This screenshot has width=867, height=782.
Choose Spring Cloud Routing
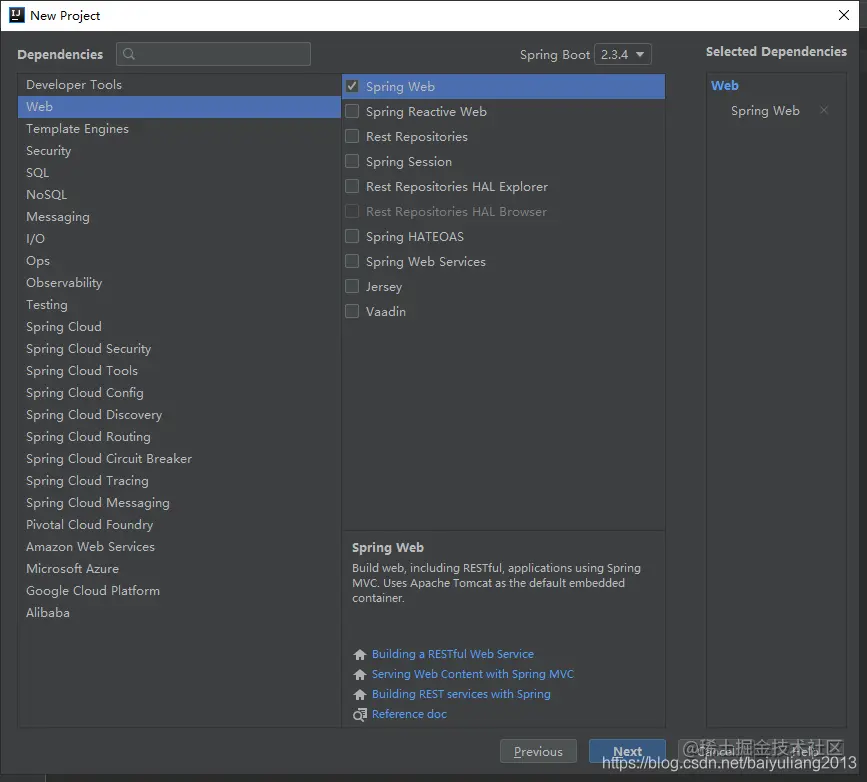click(x=179, y=437)
